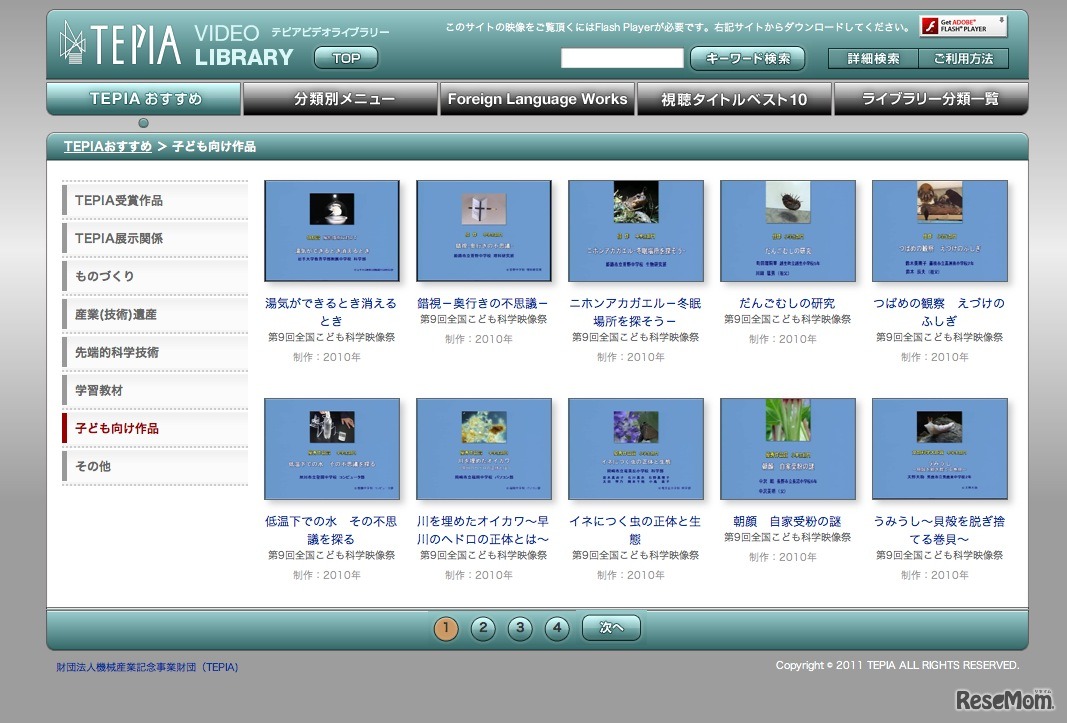This screenshot has height=723, width=1067.
Task: Open the 視聴タイトルベスト10 tab
Action: 734,99
